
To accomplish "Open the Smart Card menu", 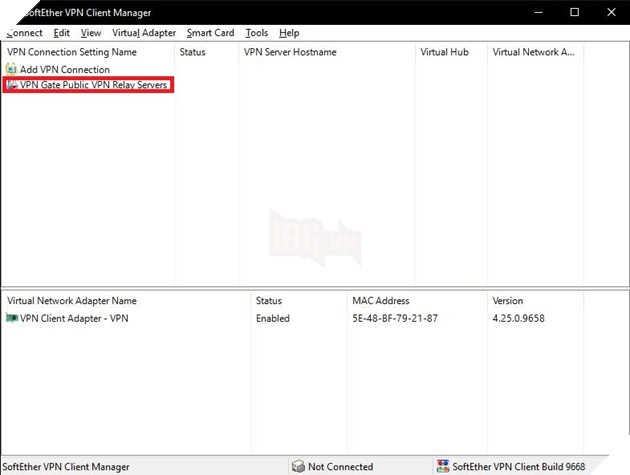I will coord(210,33).
